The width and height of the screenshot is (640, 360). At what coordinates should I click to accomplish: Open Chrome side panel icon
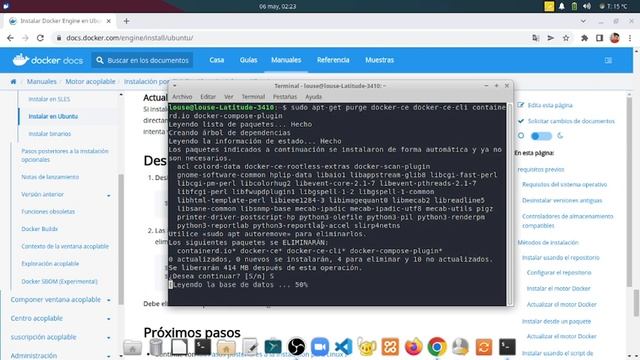599,38
